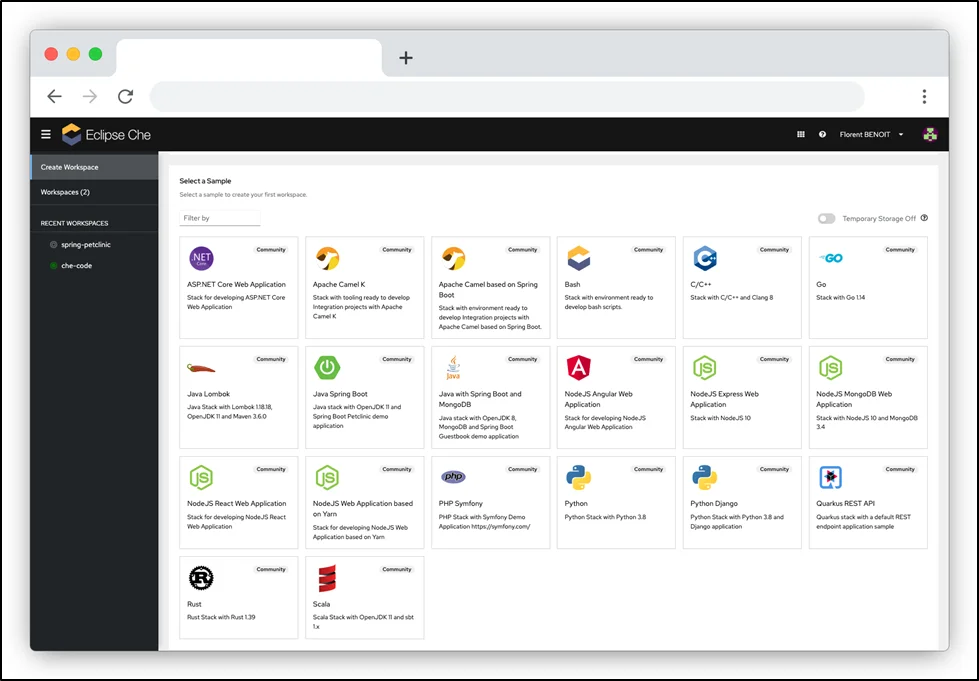The image size is (979, 681).
Task: Click the Java Lombok chili icon
Action: pos(201,368)
